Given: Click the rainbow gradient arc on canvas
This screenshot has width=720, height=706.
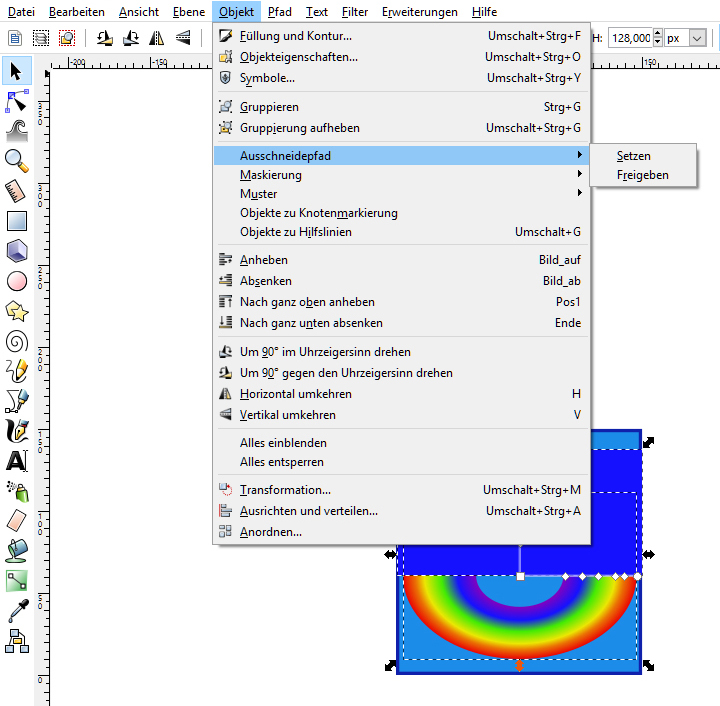Looking at the screenshot, I should coord(430,610).
